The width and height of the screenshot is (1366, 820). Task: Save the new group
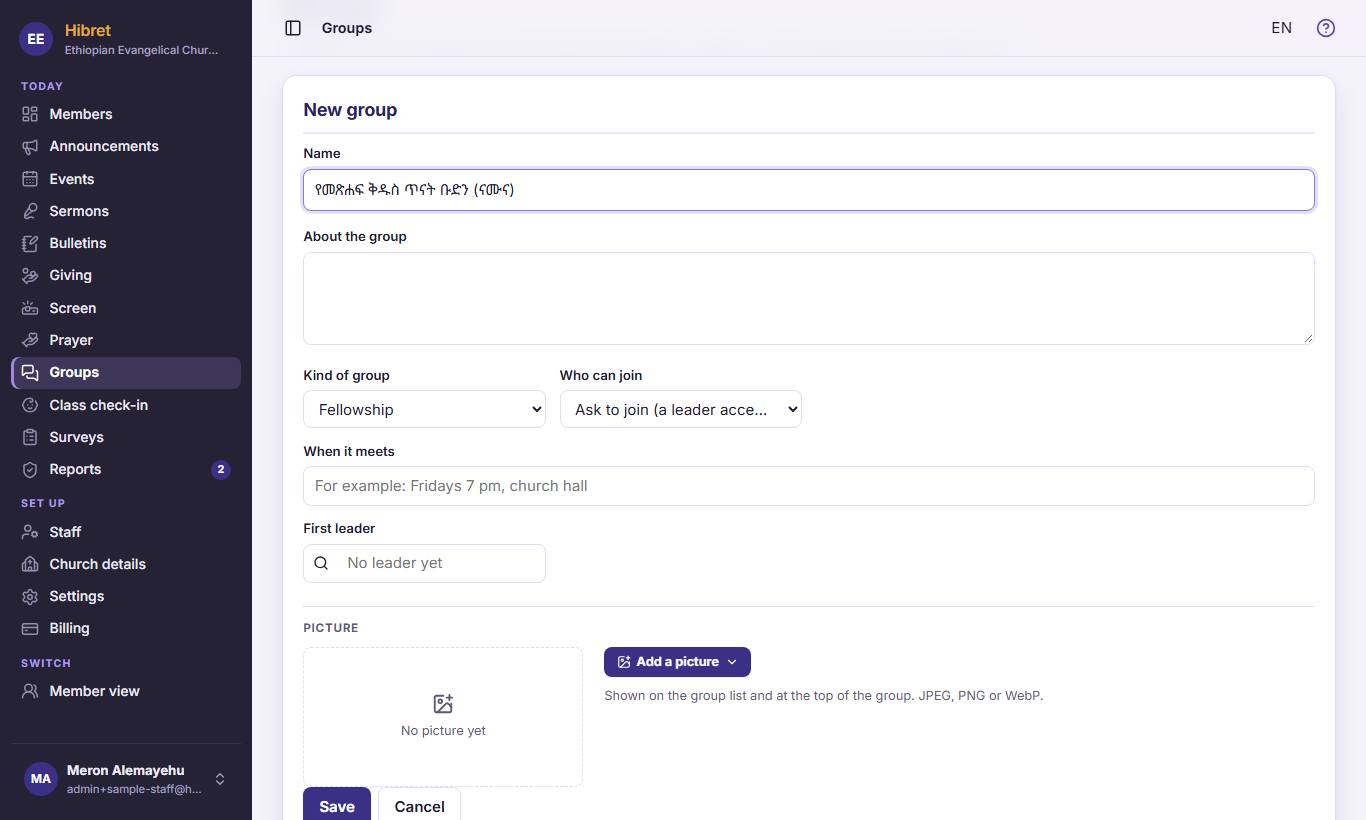[x=337, y=806]
